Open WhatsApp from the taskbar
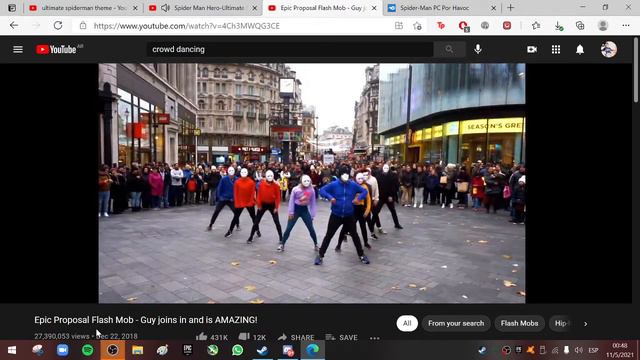This screenshot has width=640, height=360. point(238,350)
